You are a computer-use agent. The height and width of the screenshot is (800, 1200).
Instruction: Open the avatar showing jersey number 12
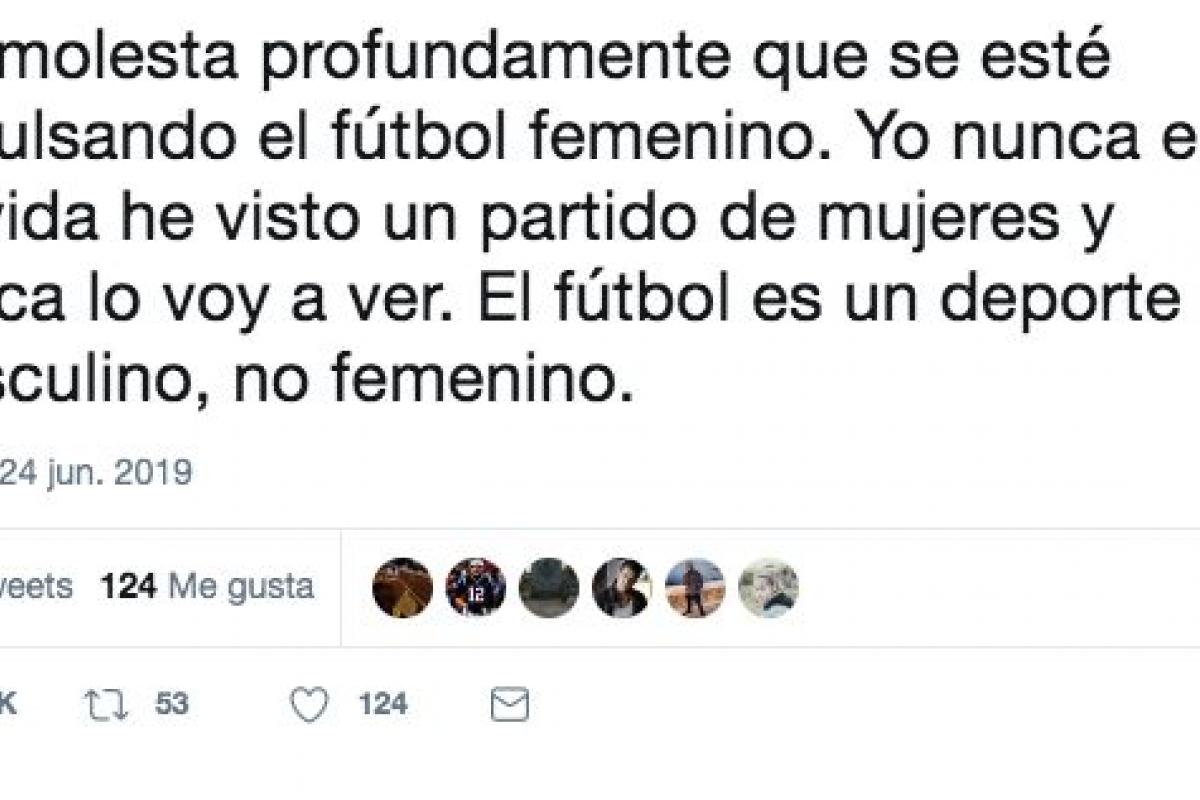[476, 587]
